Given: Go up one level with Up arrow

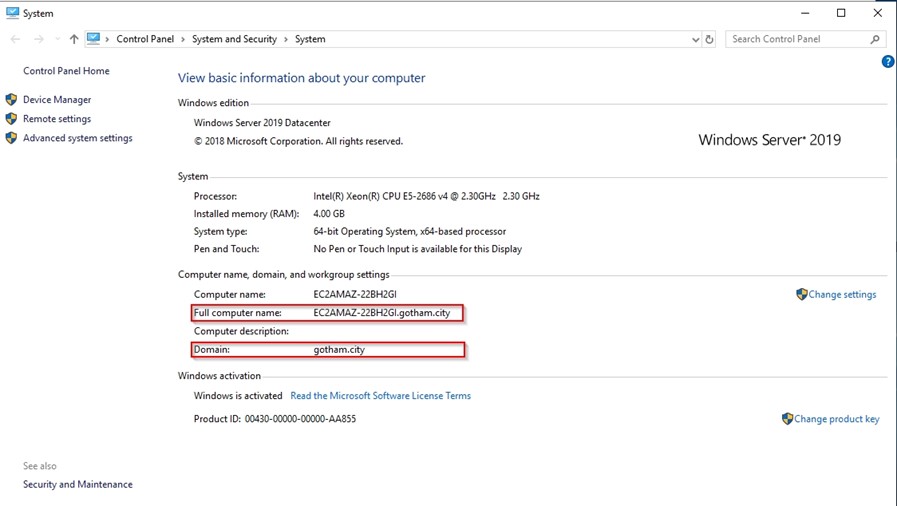Looking at the screenshot, I should (x=74, y=39).
